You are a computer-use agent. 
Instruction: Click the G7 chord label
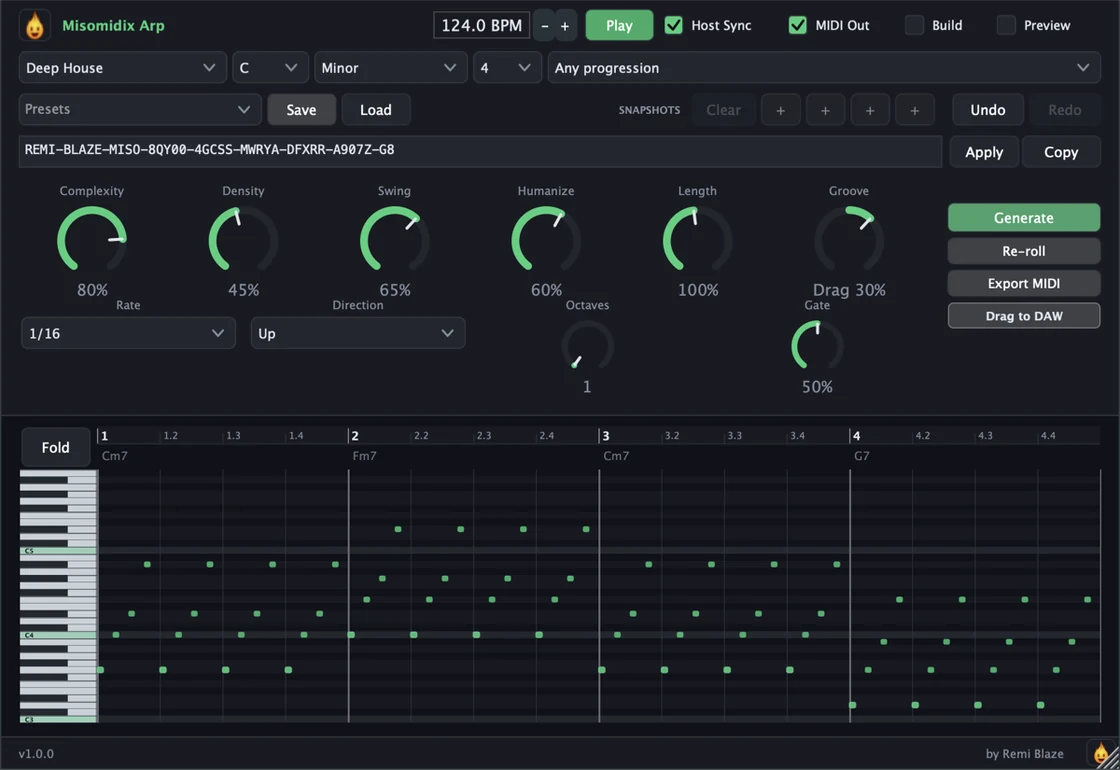862,456
